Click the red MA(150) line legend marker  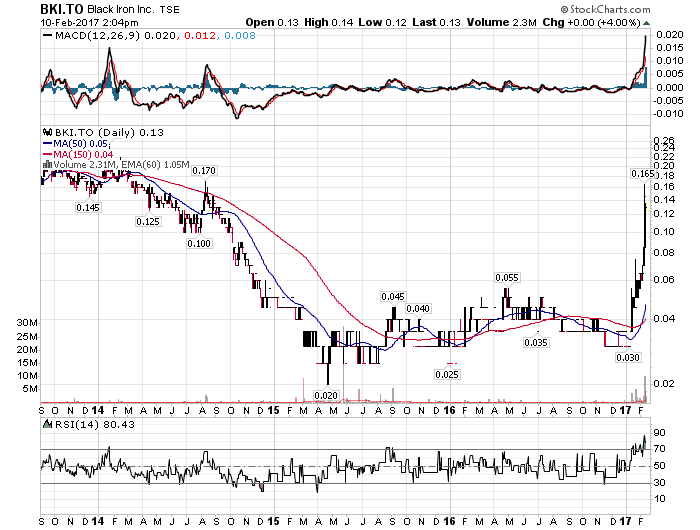(x=47, y=154)
